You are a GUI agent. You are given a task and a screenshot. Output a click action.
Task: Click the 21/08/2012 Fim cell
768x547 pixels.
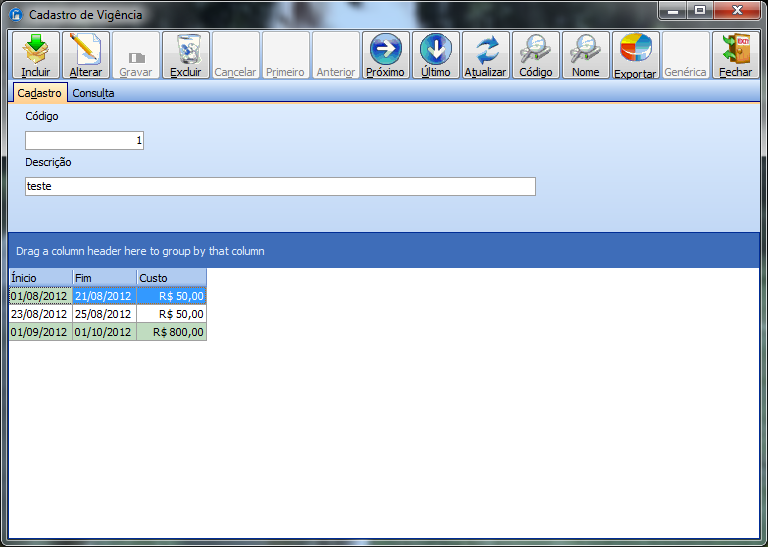(x=104, y=296)
